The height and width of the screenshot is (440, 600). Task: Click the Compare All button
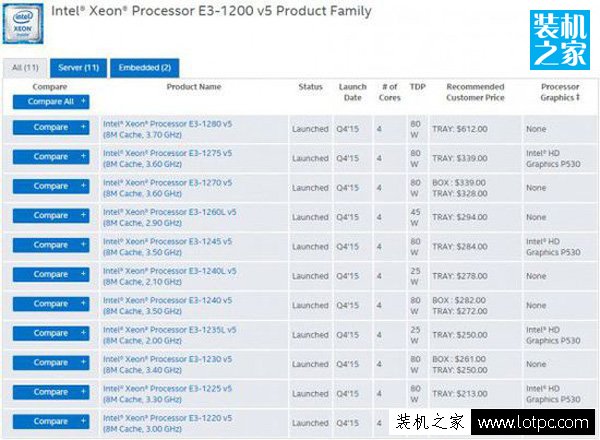[51, 102]
